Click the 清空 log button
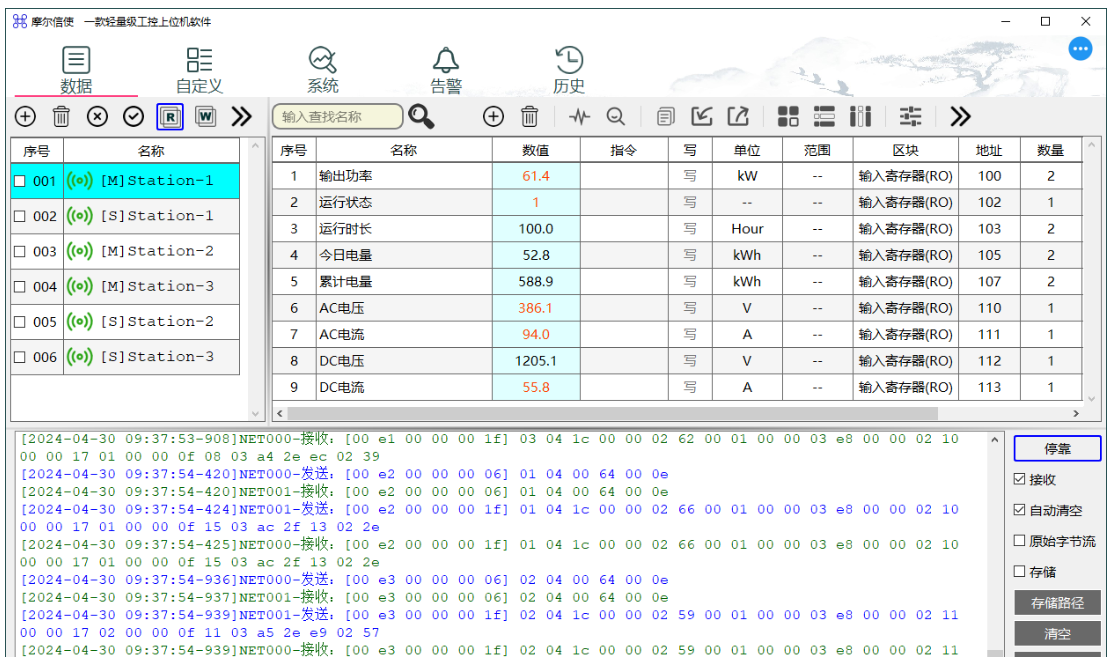 pos(1058,634)
